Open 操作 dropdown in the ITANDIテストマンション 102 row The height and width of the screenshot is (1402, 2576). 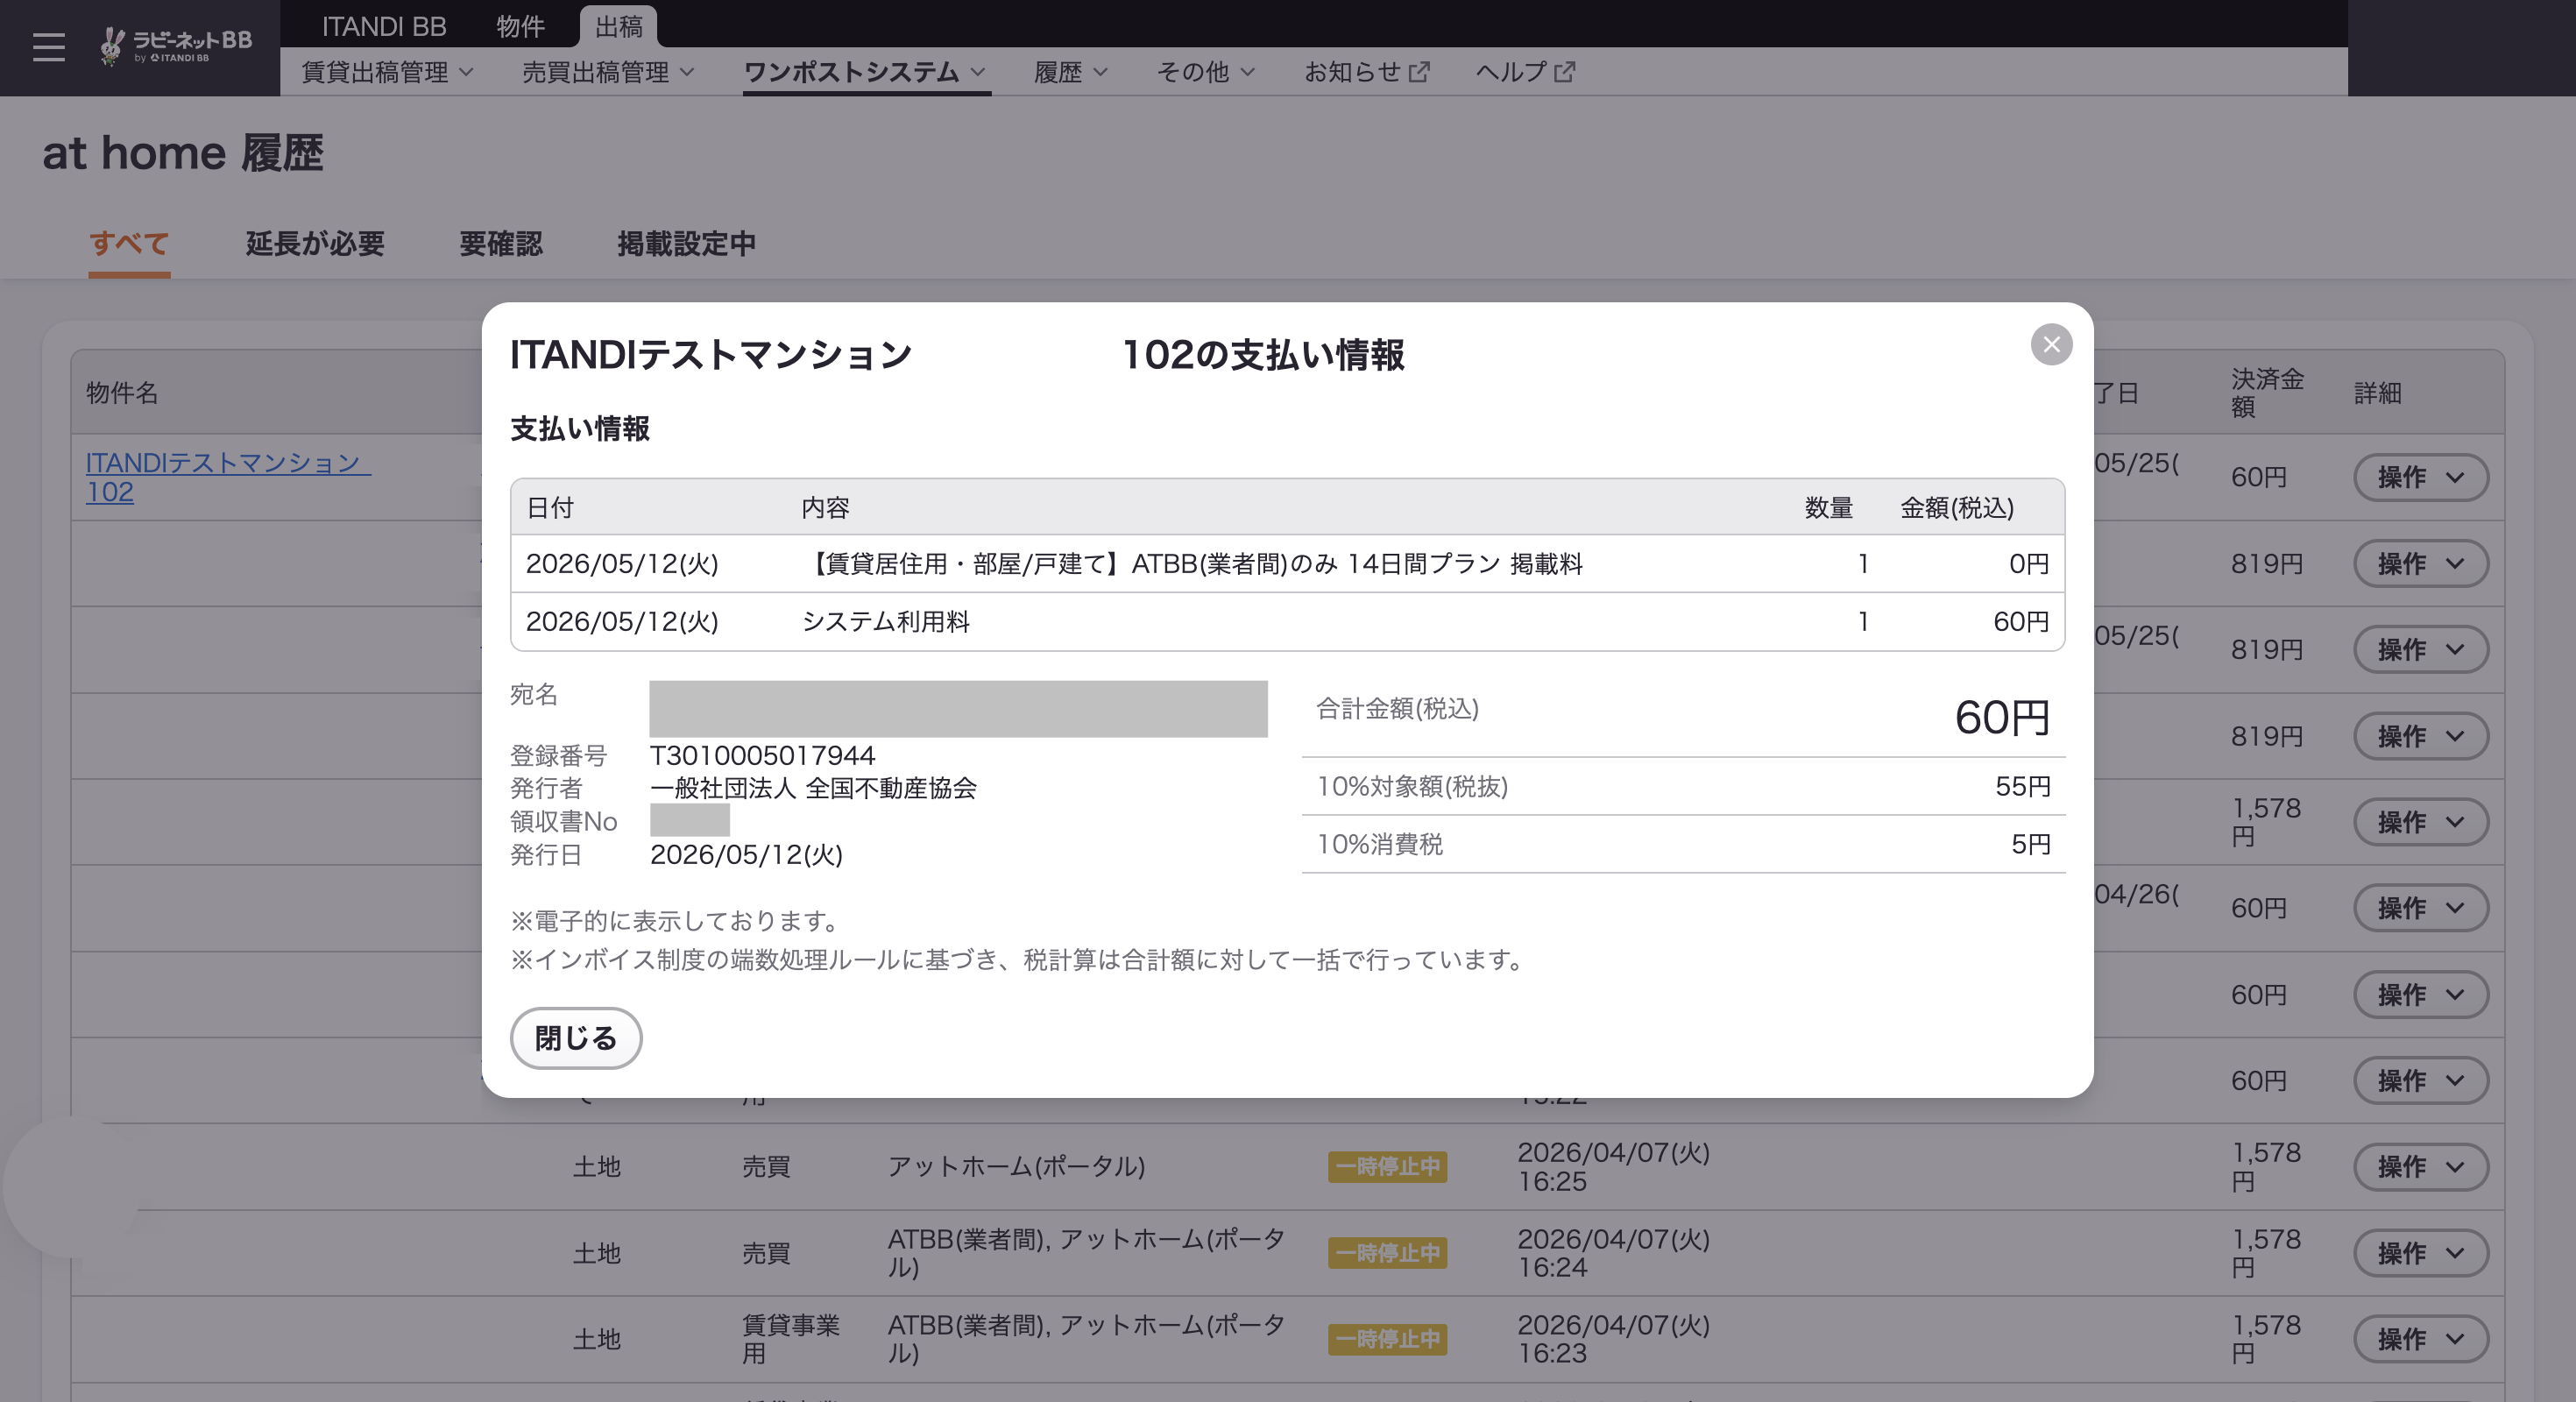tap(2420, 477)
